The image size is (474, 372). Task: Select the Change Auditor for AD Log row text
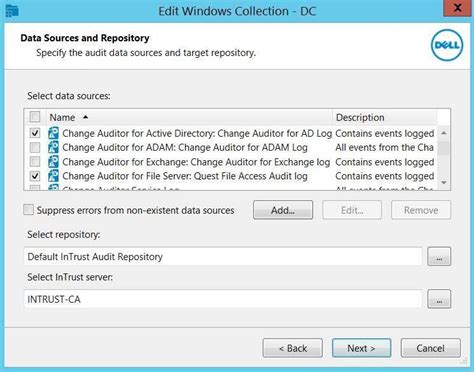point(197,133)
